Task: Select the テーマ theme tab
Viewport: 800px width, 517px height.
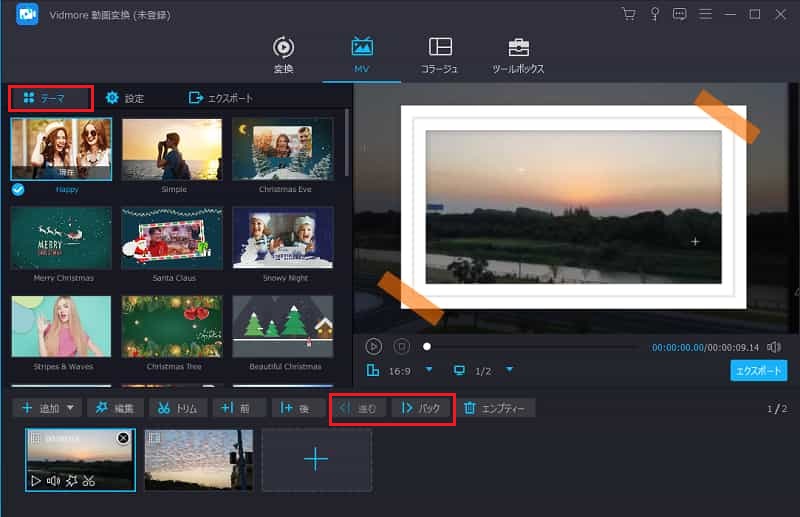Action: 51,98
